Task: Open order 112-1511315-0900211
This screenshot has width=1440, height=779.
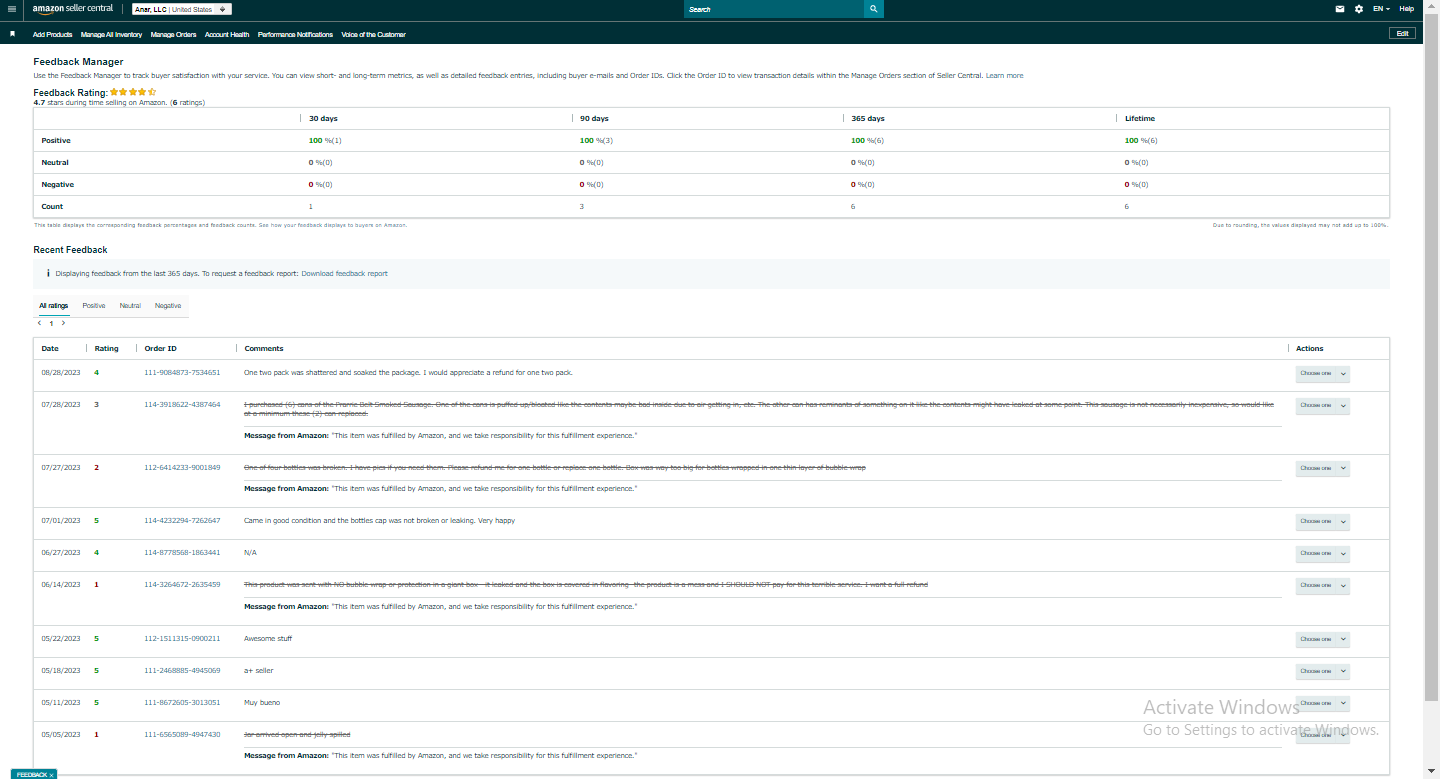Action: (x=182, y=639)
